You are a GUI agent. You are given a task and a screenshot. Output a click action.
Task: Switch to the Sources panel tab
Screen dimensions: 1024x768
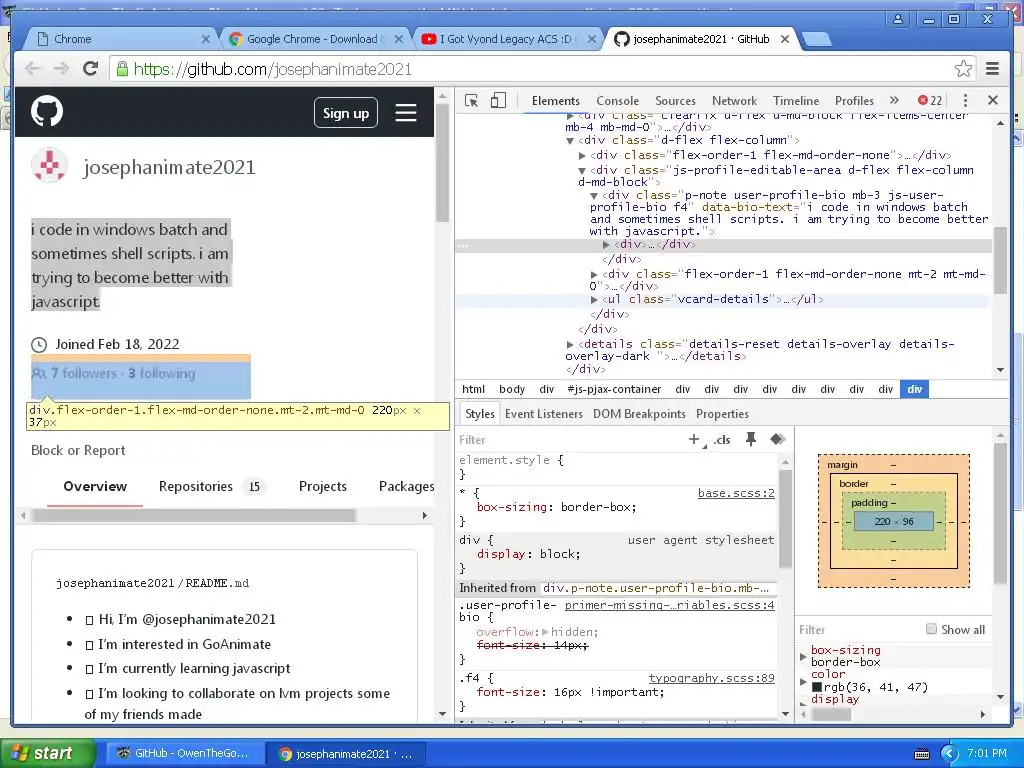click(x=675, y=101)
